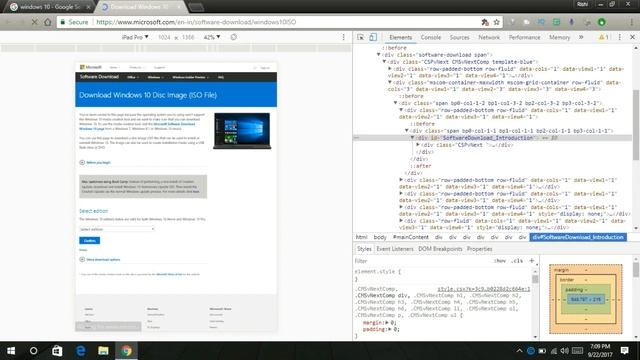This screenshot has width=640, height=360.
Task: Open device toolbar more options menu
Action: tap(344, 37)
